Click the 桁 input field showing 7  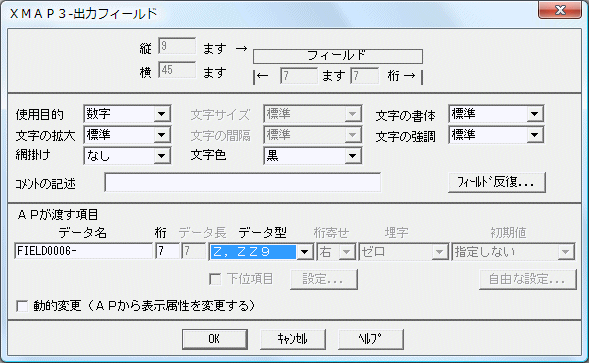pos(167,251)
